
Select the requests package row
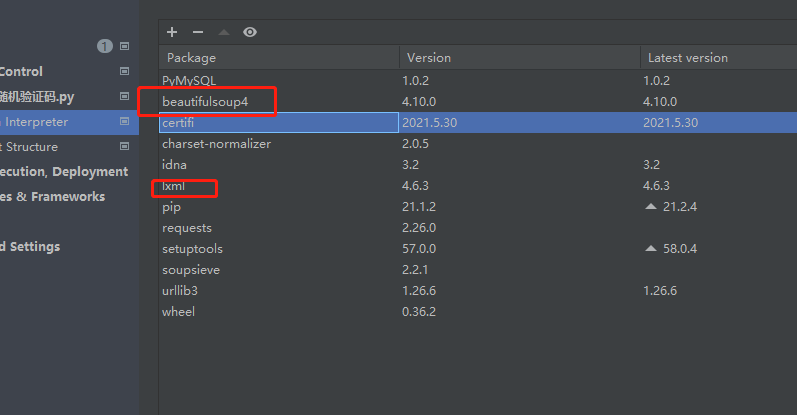(478, 228)
